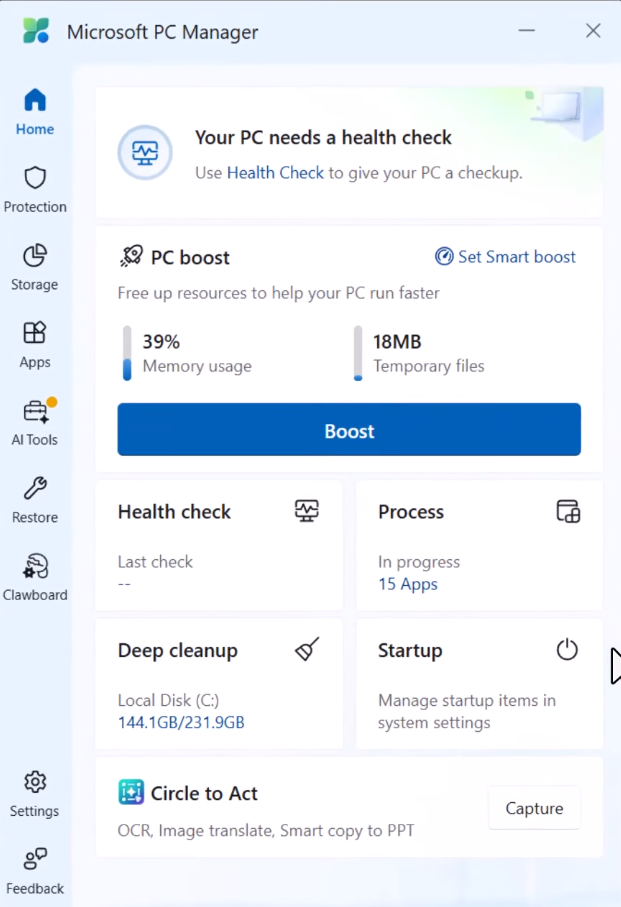Click the 'PC boost' heading
This screenshot has width=621, height=907.
pyautogui.click(x=190, y=257)
